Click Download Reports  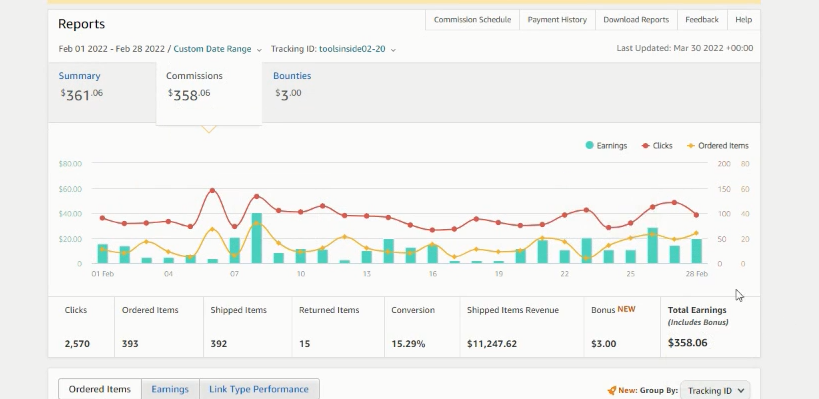(636, 20)
